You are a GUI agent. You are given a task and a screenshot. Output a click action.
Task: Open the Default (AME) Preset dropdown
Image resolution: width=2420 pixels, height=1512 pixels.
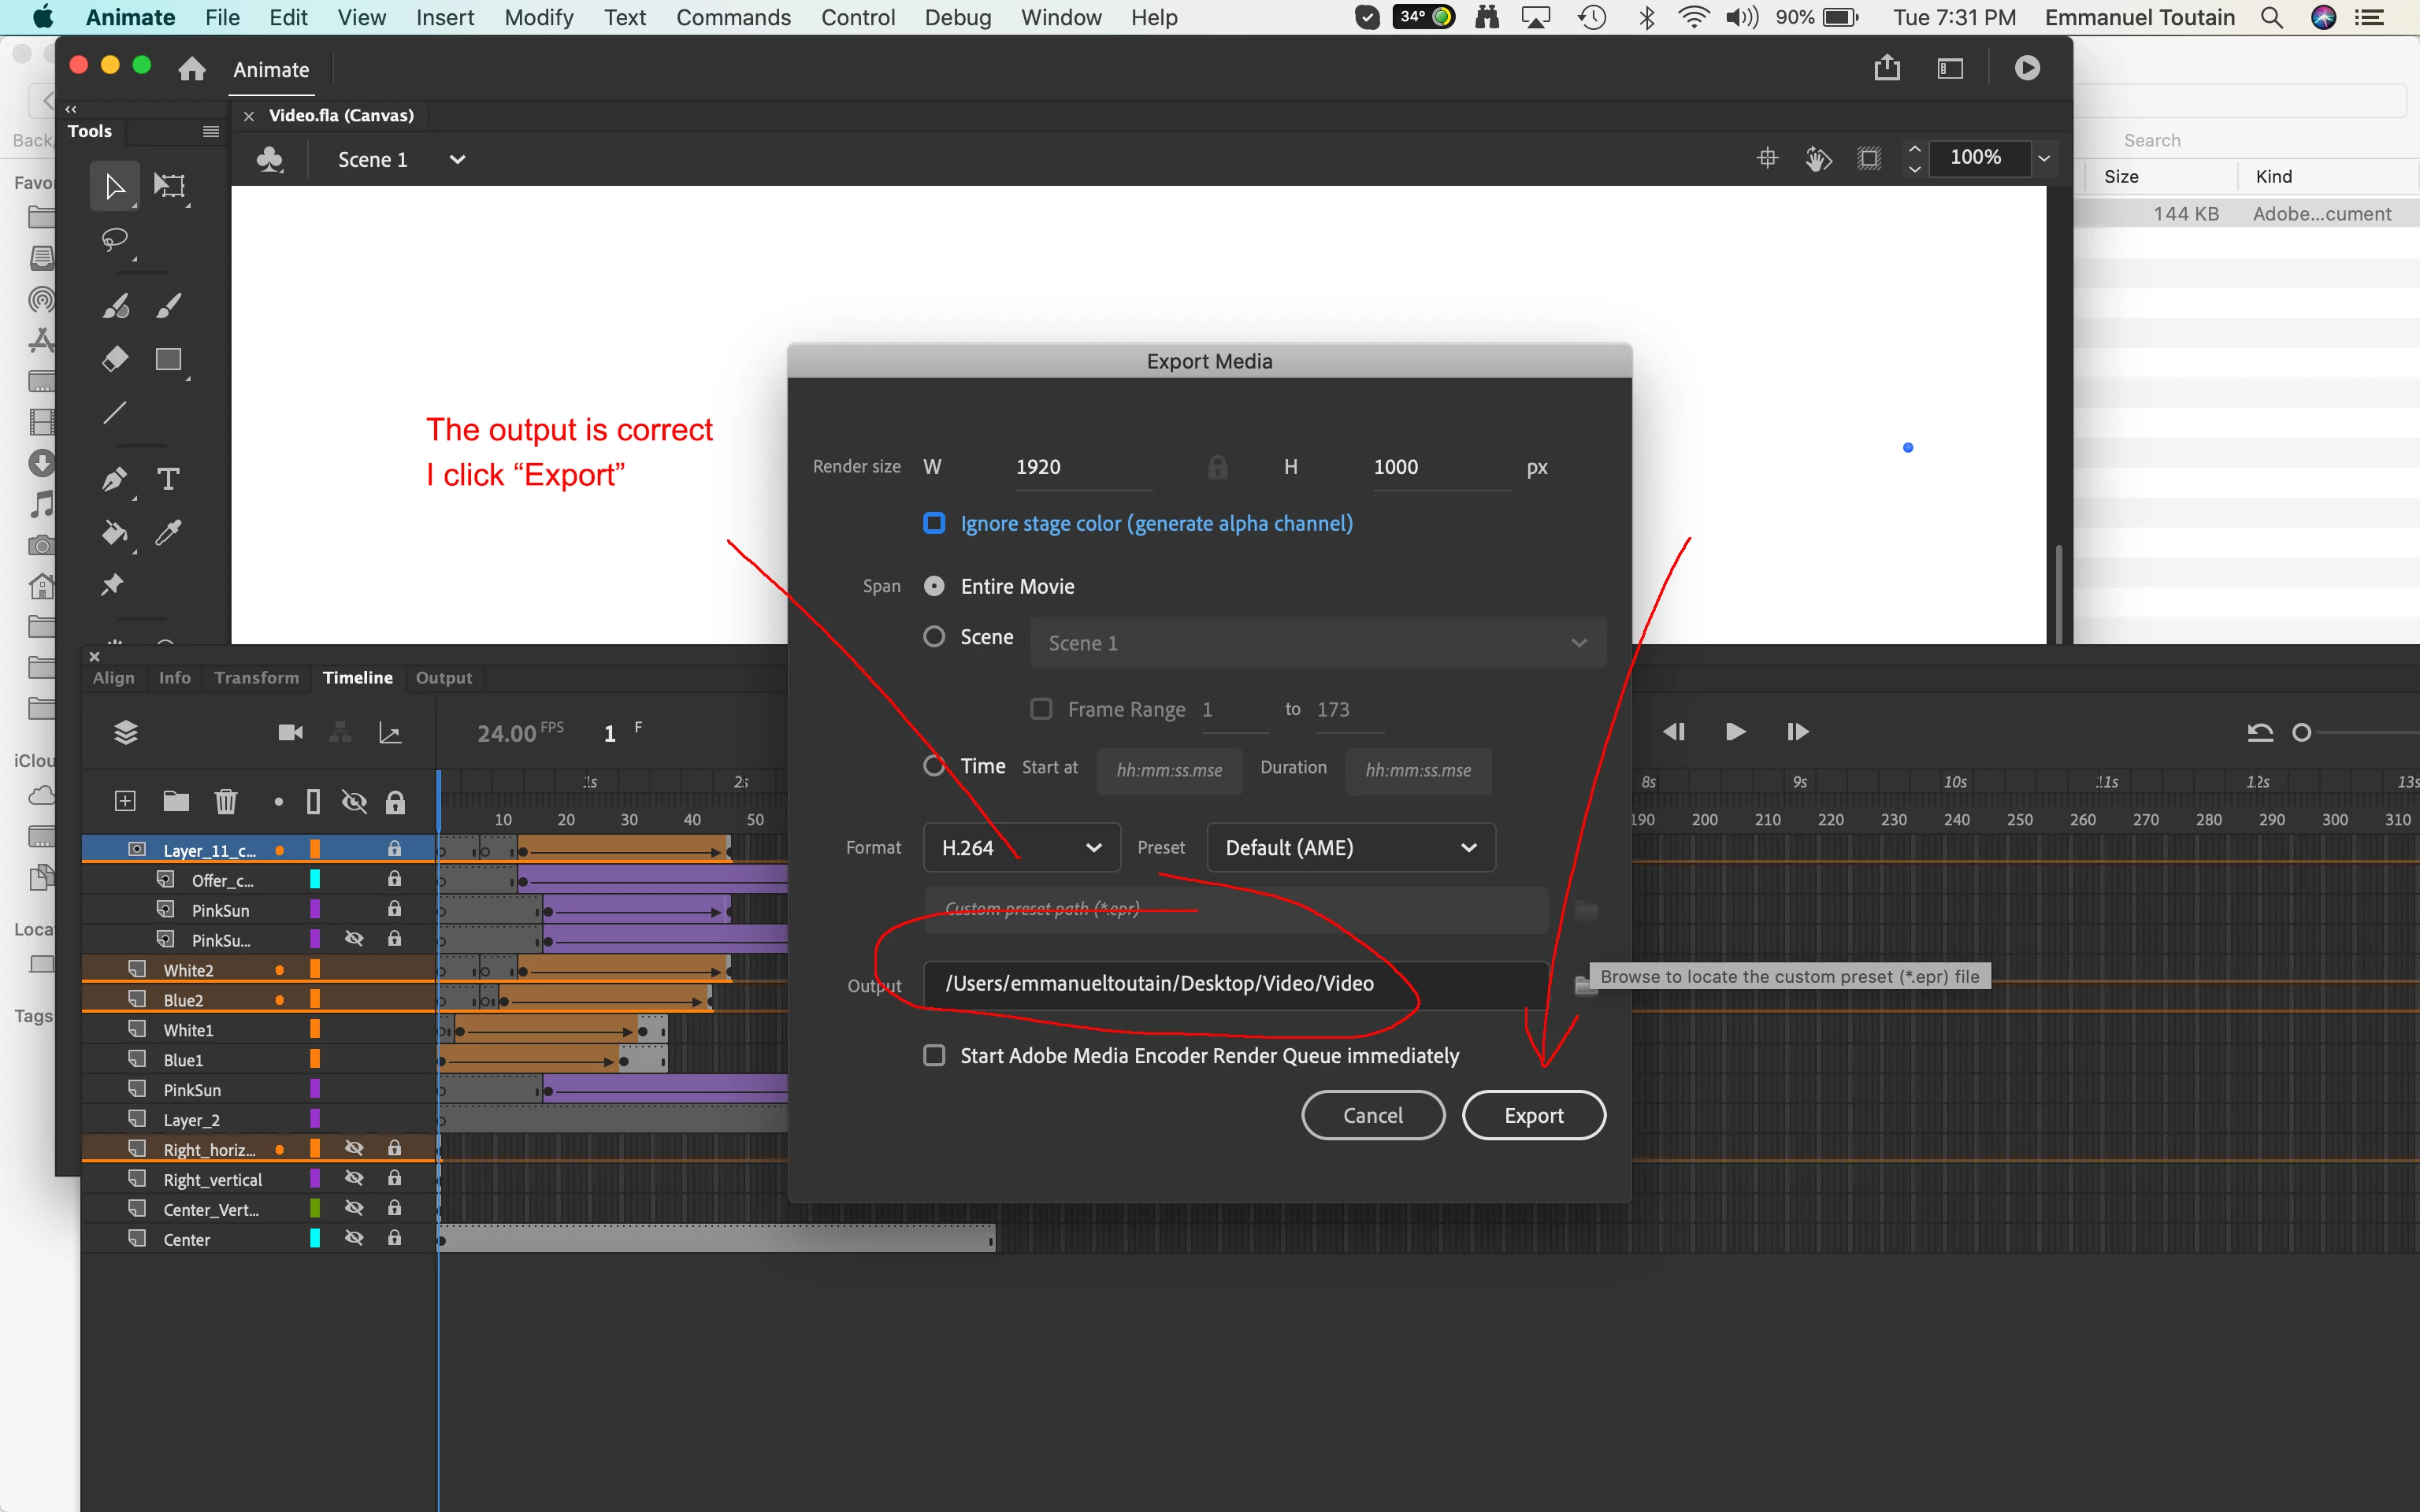[1350, 848]
